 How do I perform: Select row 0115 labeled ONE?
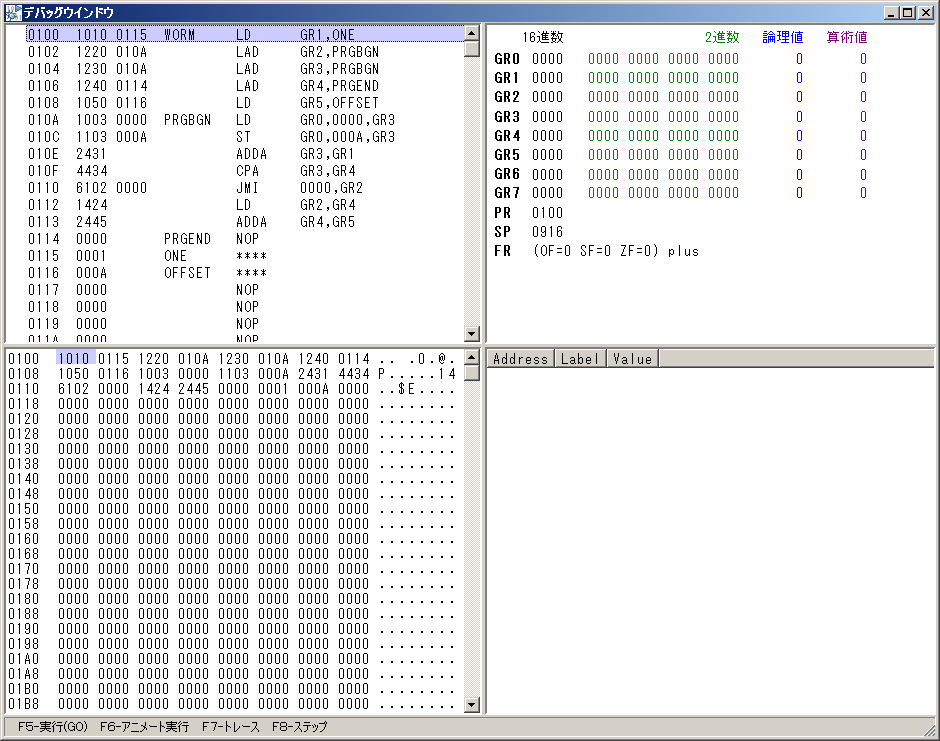[246, 256]
